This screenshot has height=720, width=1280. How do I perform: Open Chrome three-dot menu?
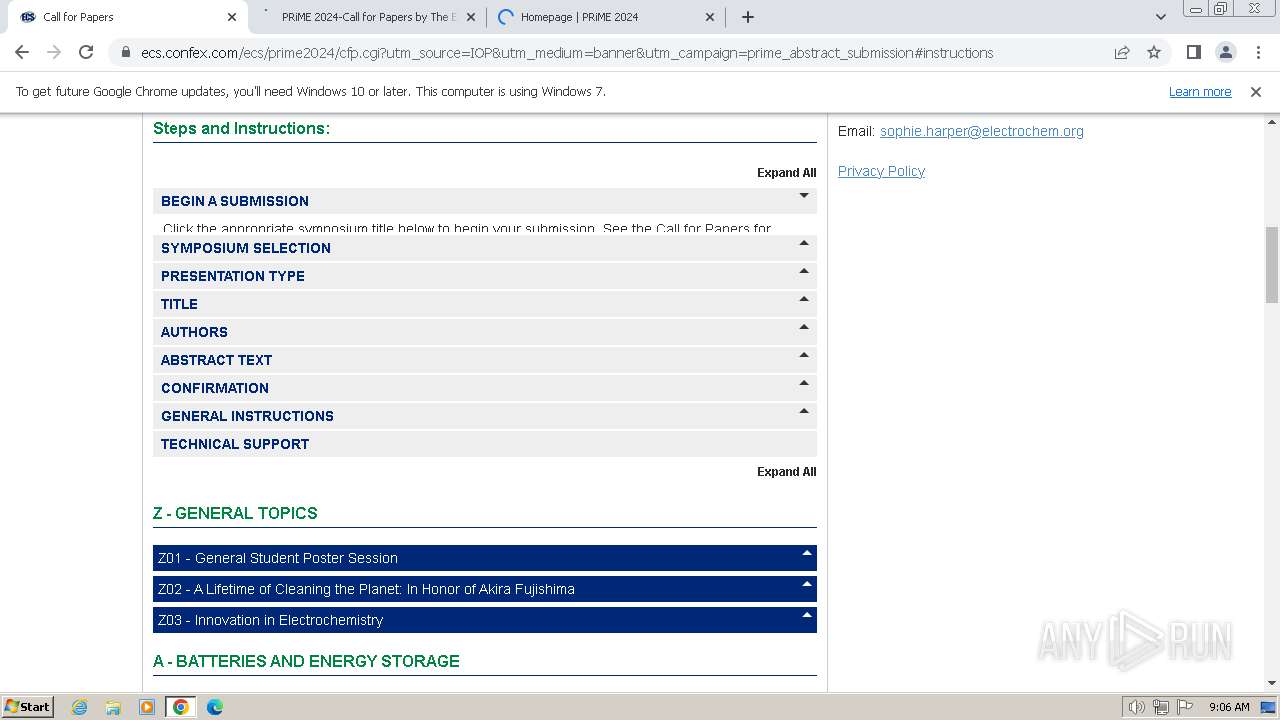pos(1258,52)
